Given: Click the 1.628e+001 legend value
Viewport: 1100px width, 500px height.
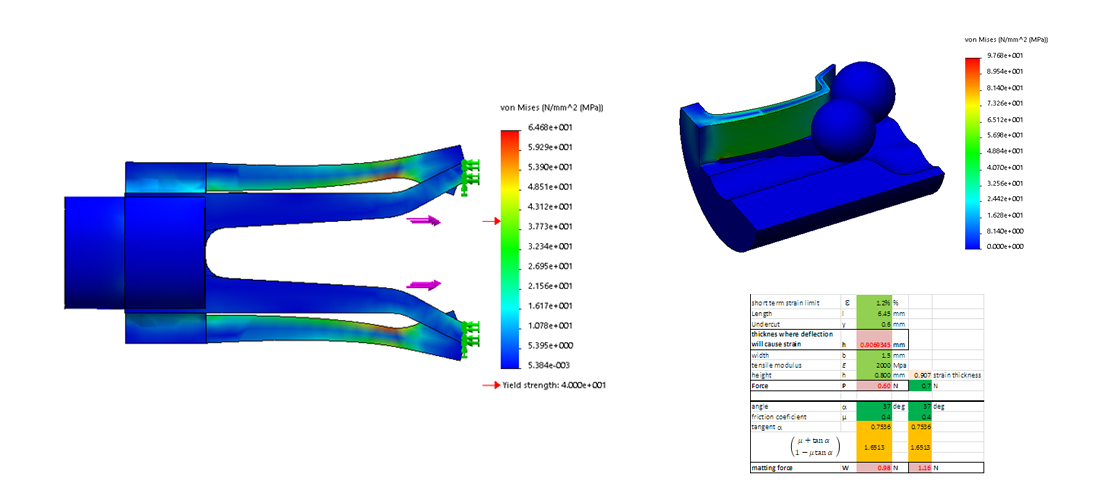Looking at the screenshot, I should click(1006, 215).
